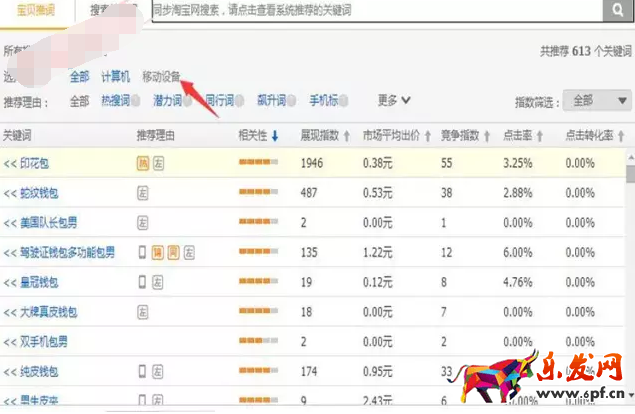Click the phone icon on 纯皮钱包 row
The height and width of the screenshot is (414, 635).
[142, 371]
